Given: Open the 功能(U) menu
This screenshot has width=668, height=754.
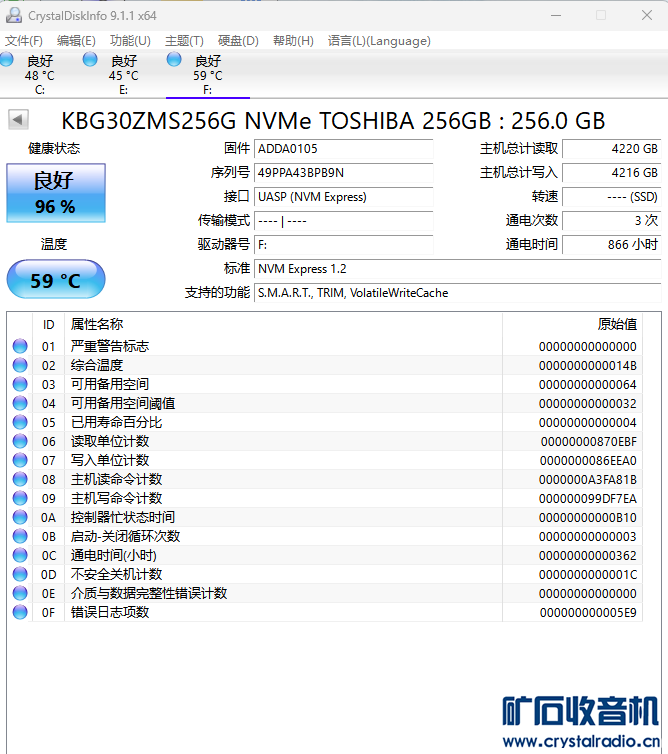Looking at the screenshot, I should 130,41.
